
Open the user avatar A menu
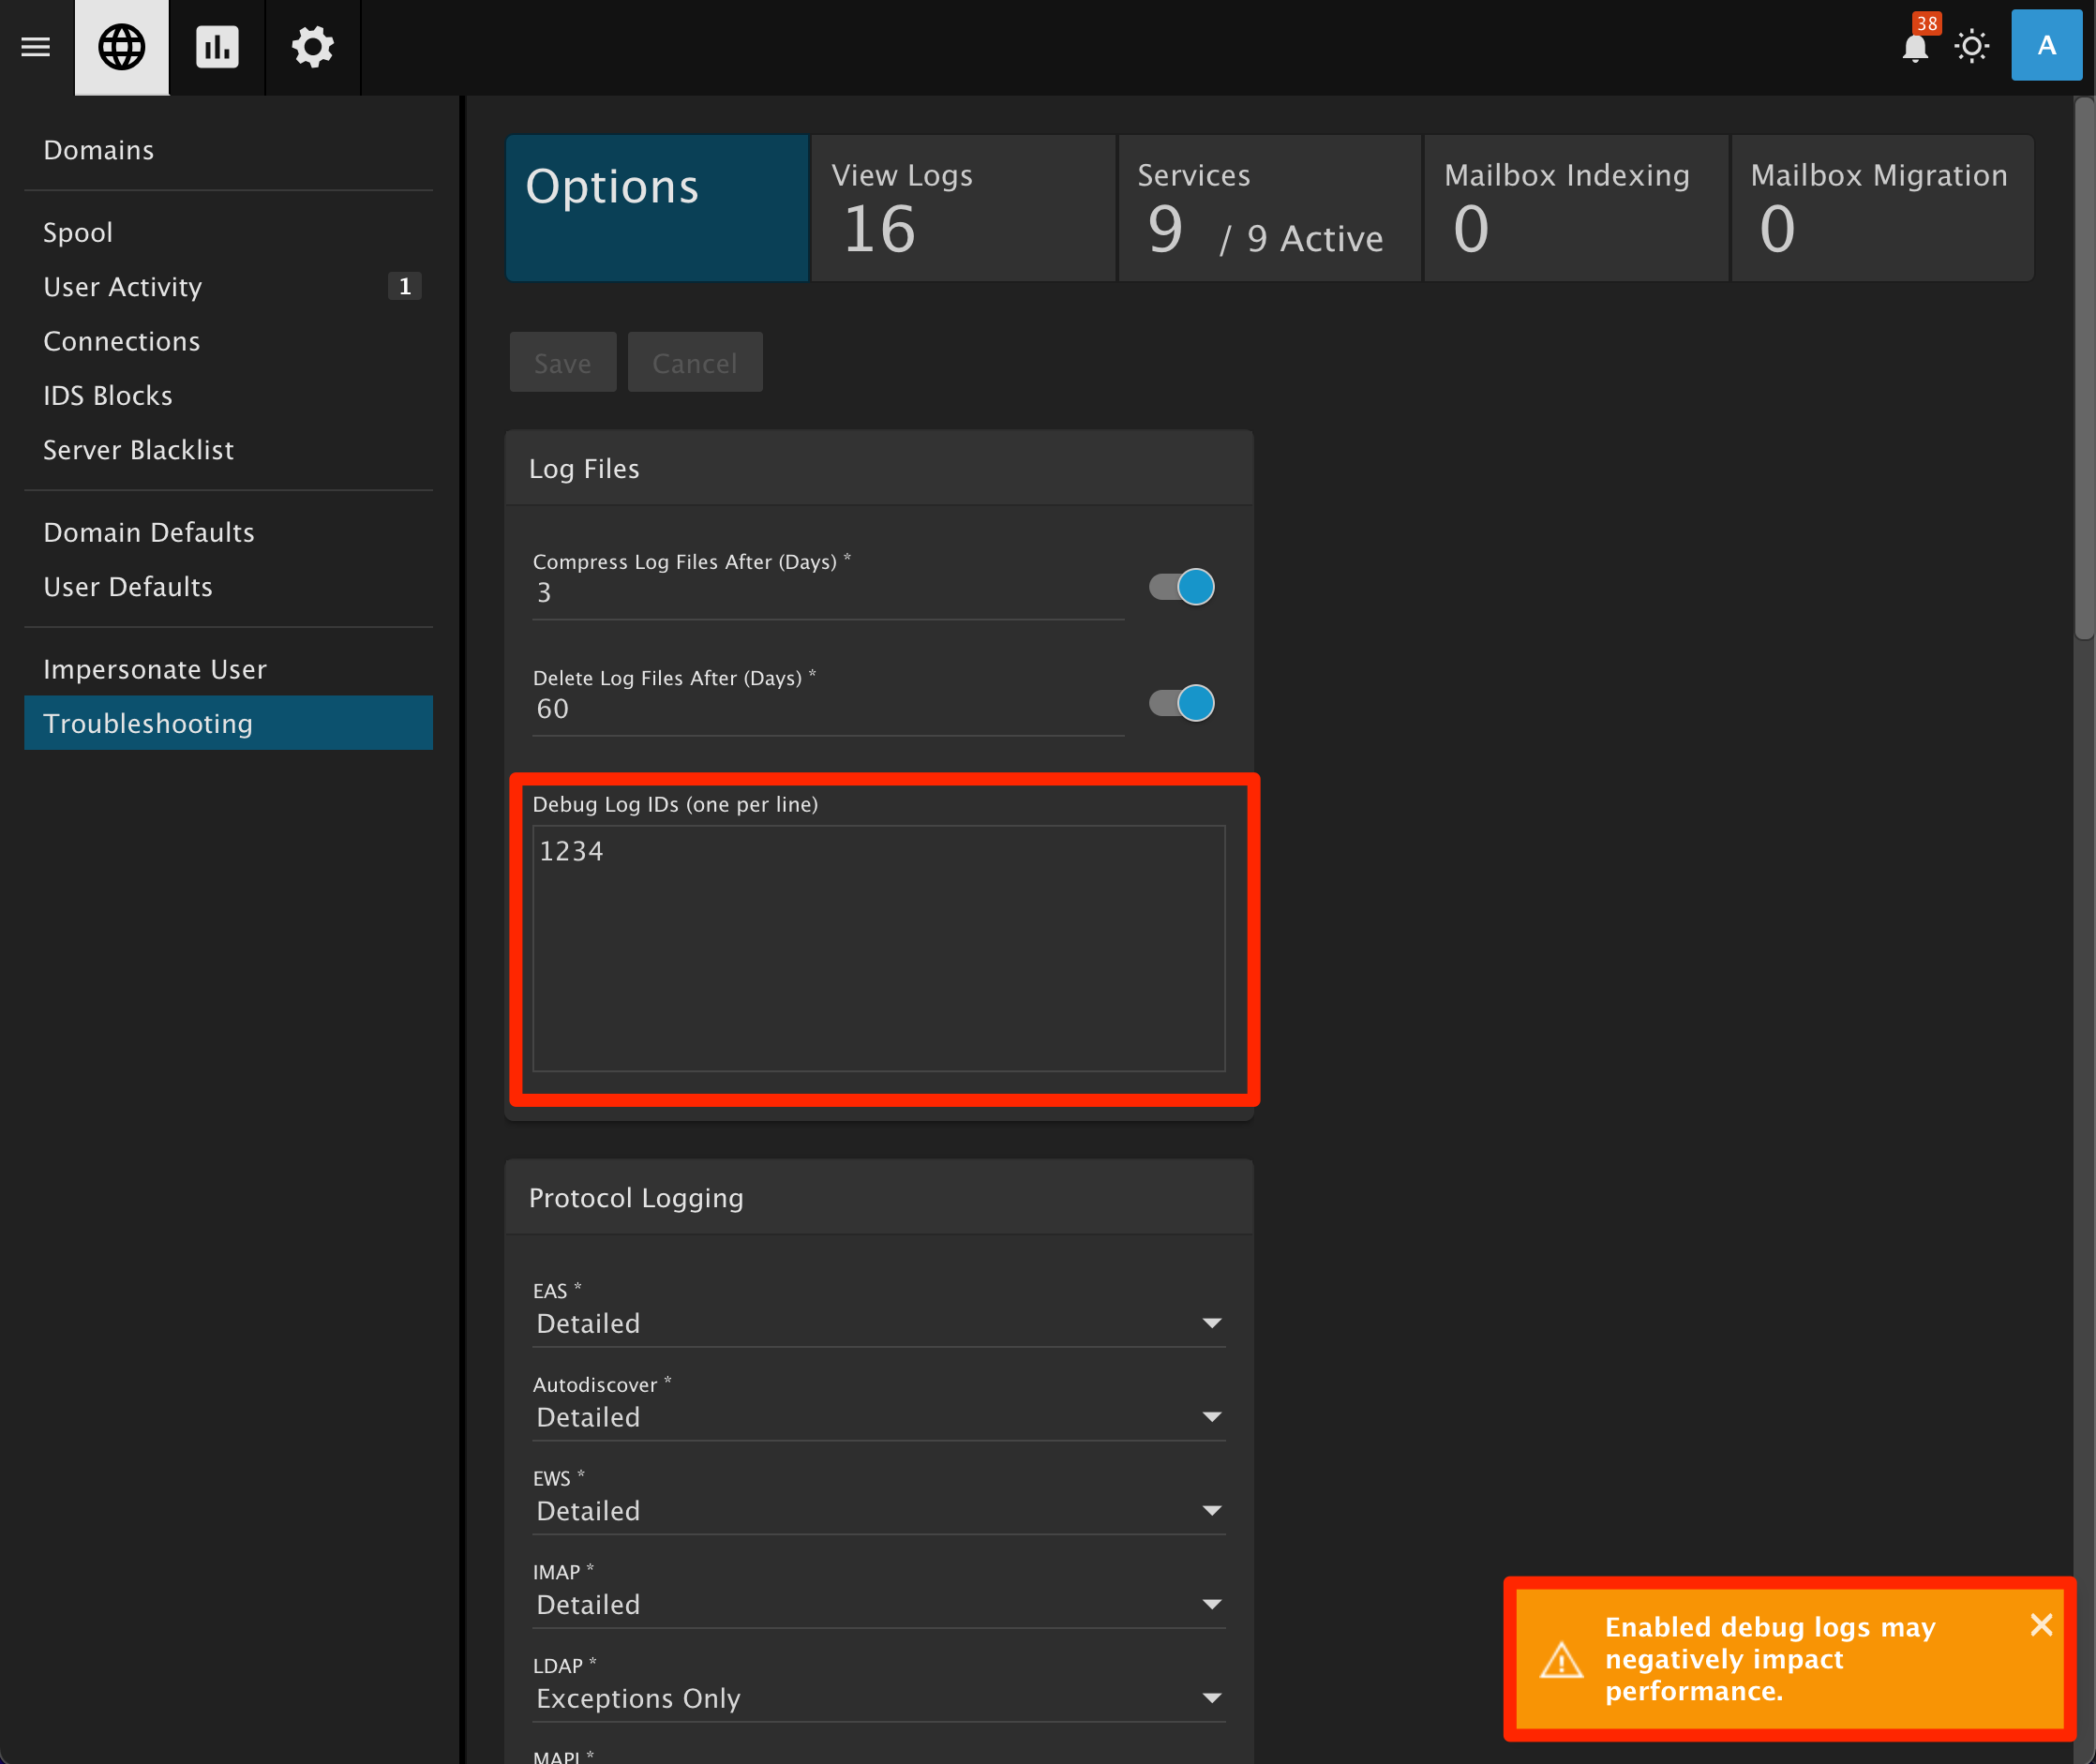[2045, 46]
